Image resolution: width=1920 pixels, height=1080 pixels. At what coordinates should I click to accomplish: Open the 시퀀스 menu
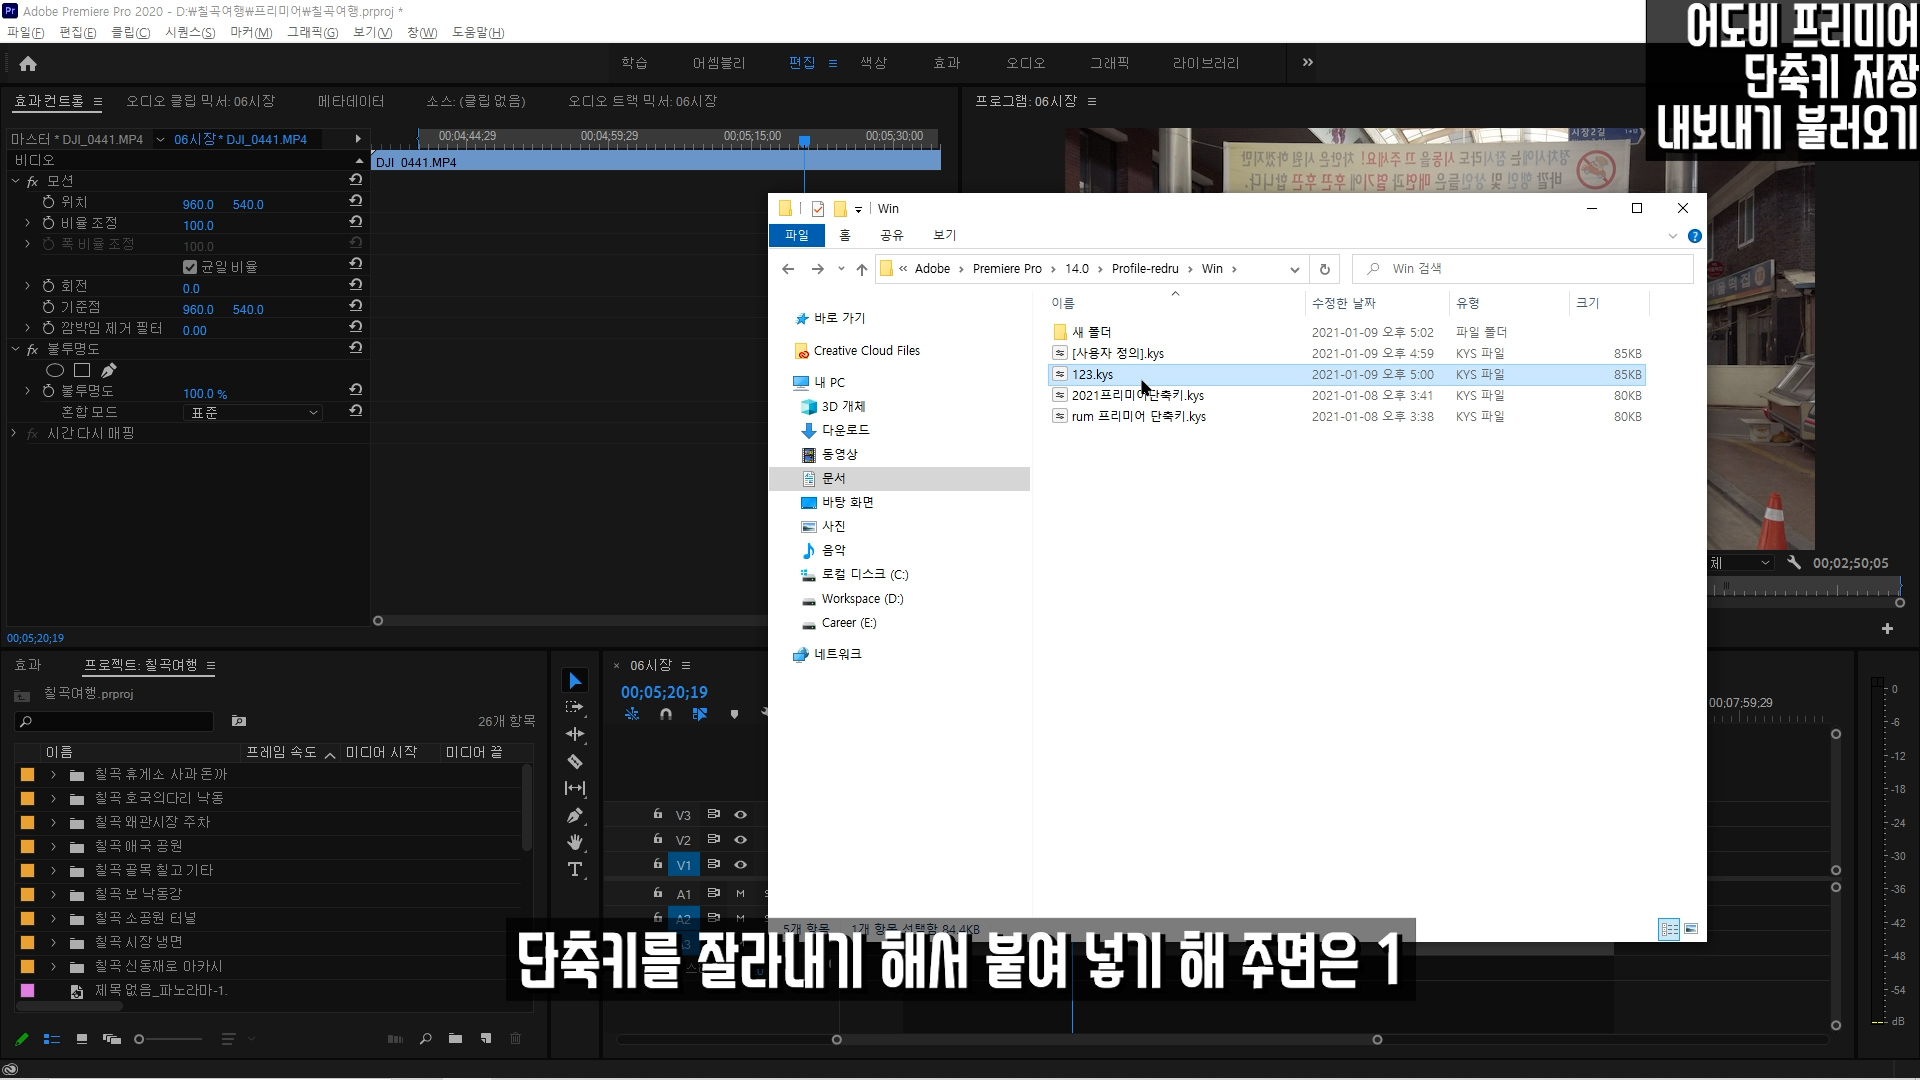point(189,33)
